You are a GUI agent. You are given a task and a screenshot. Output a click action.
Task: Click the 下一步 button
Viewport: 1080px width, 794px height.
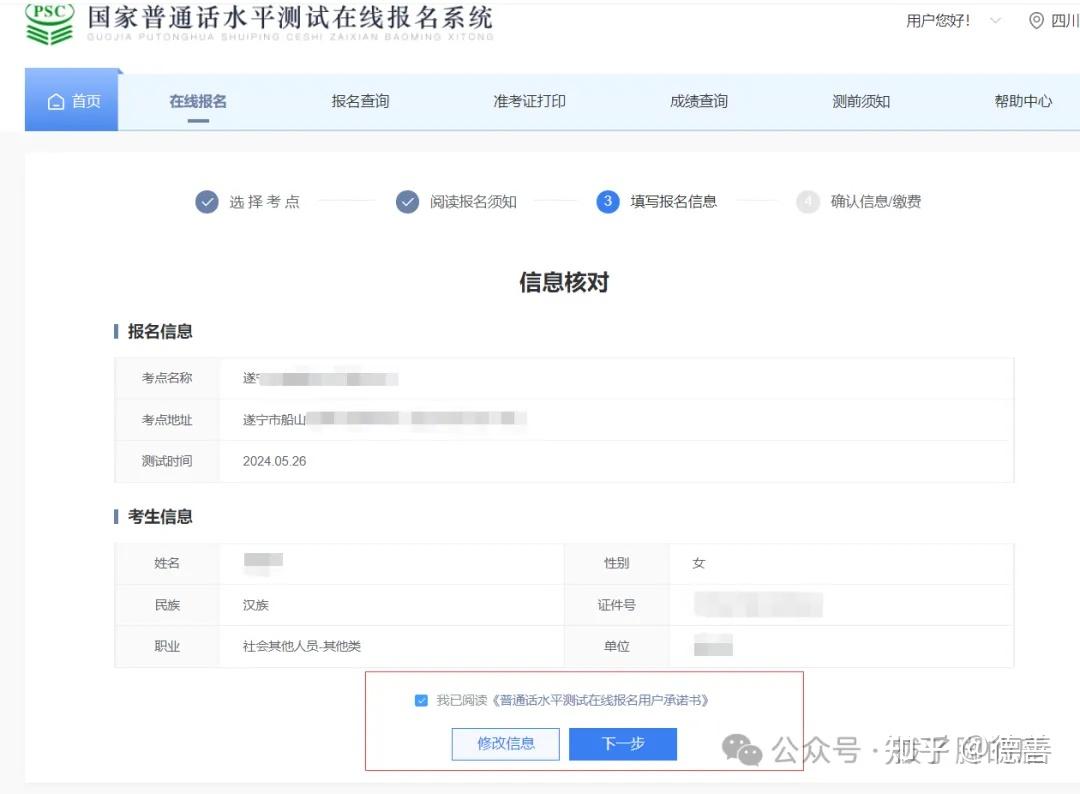622,744
